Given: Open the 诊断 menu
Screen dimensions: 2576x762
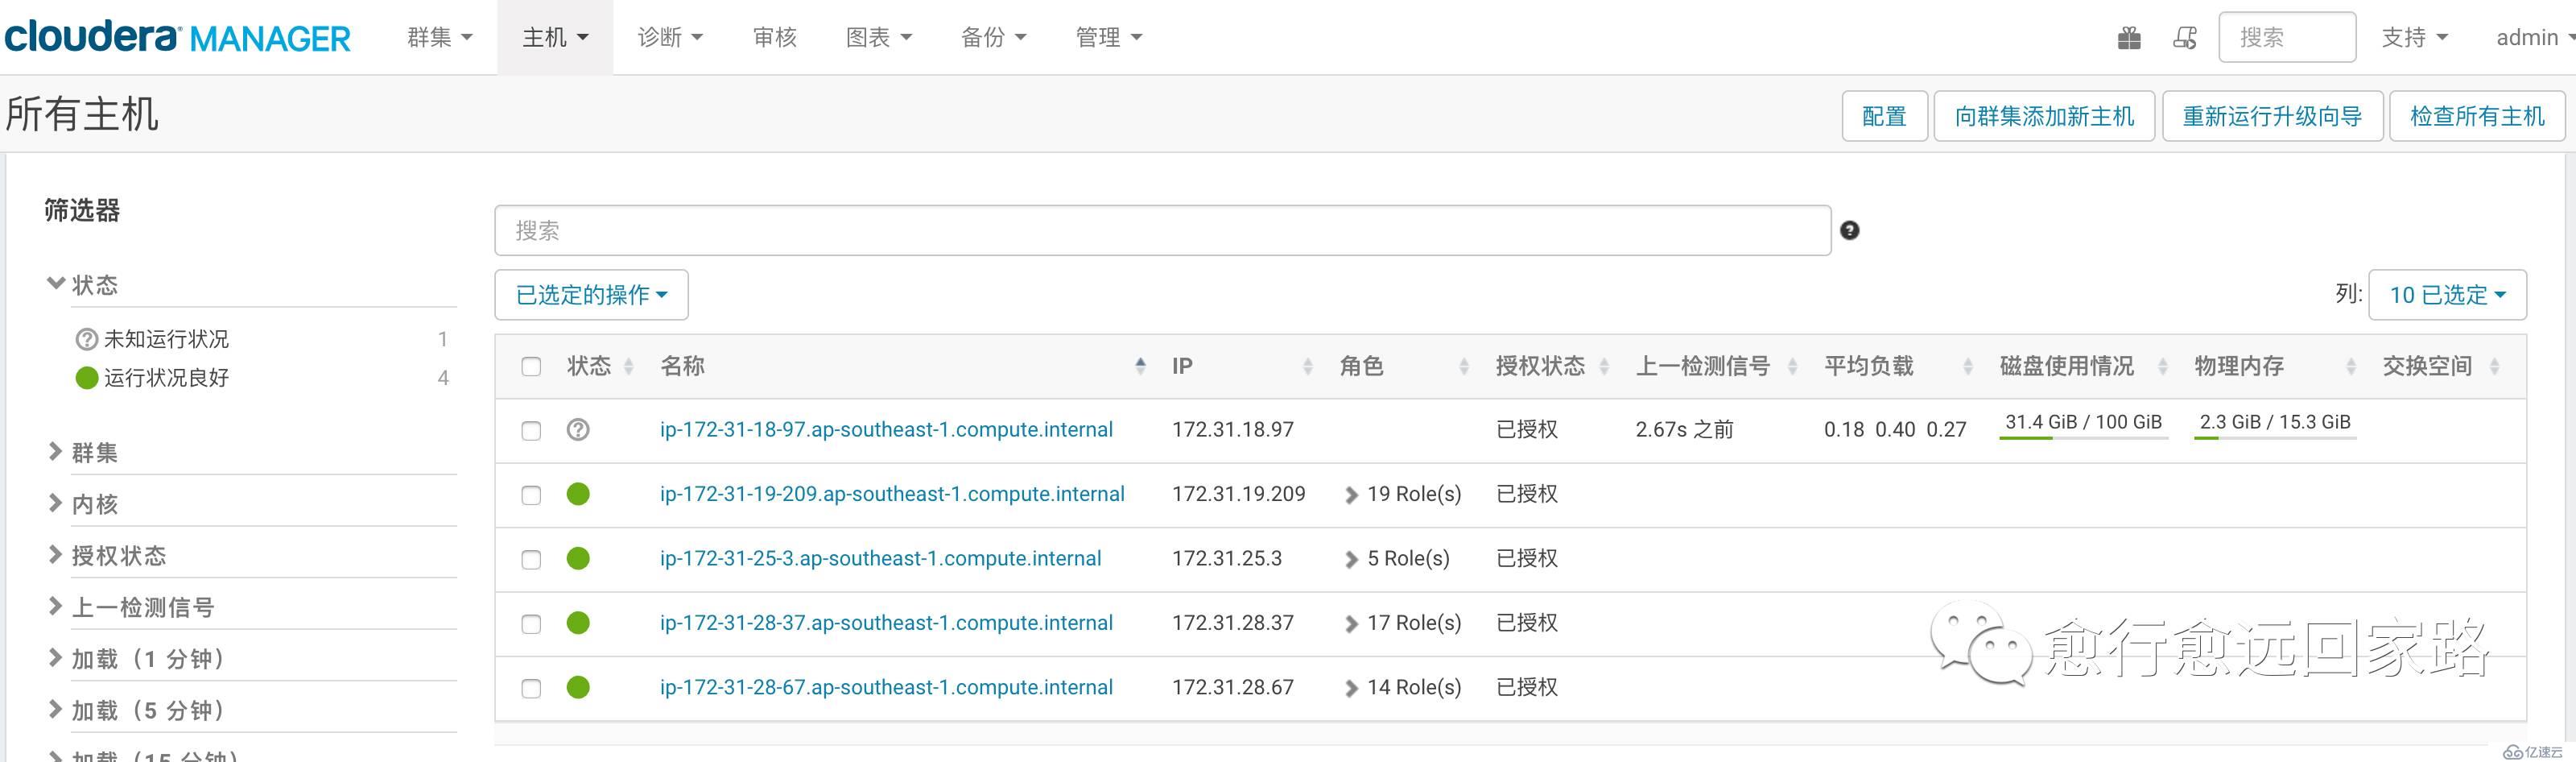Looking at the screenshot, I should (670, 37).
